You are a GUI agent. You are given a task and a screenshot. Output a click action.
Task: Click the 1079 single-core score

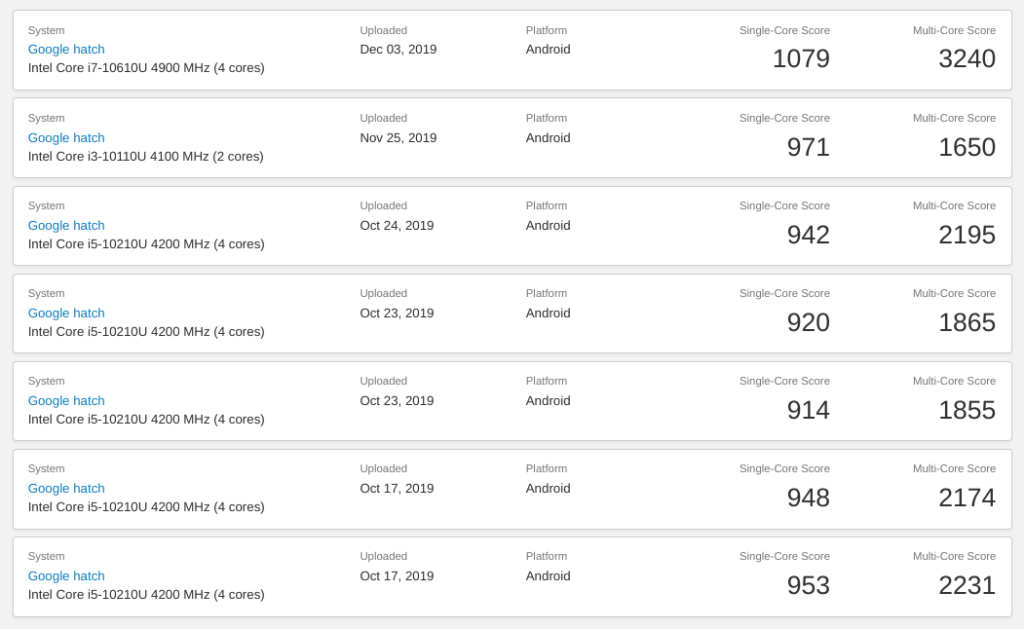pos(801,59)
